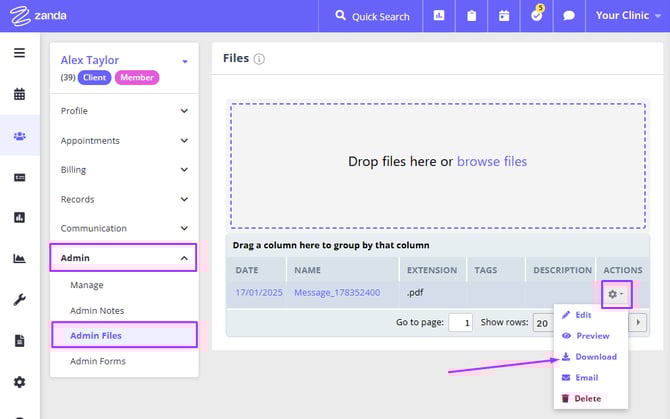Click the clipboard icon in top bar
The height and width of the screenshot is (419, 670).
click(x=471, y=16)
